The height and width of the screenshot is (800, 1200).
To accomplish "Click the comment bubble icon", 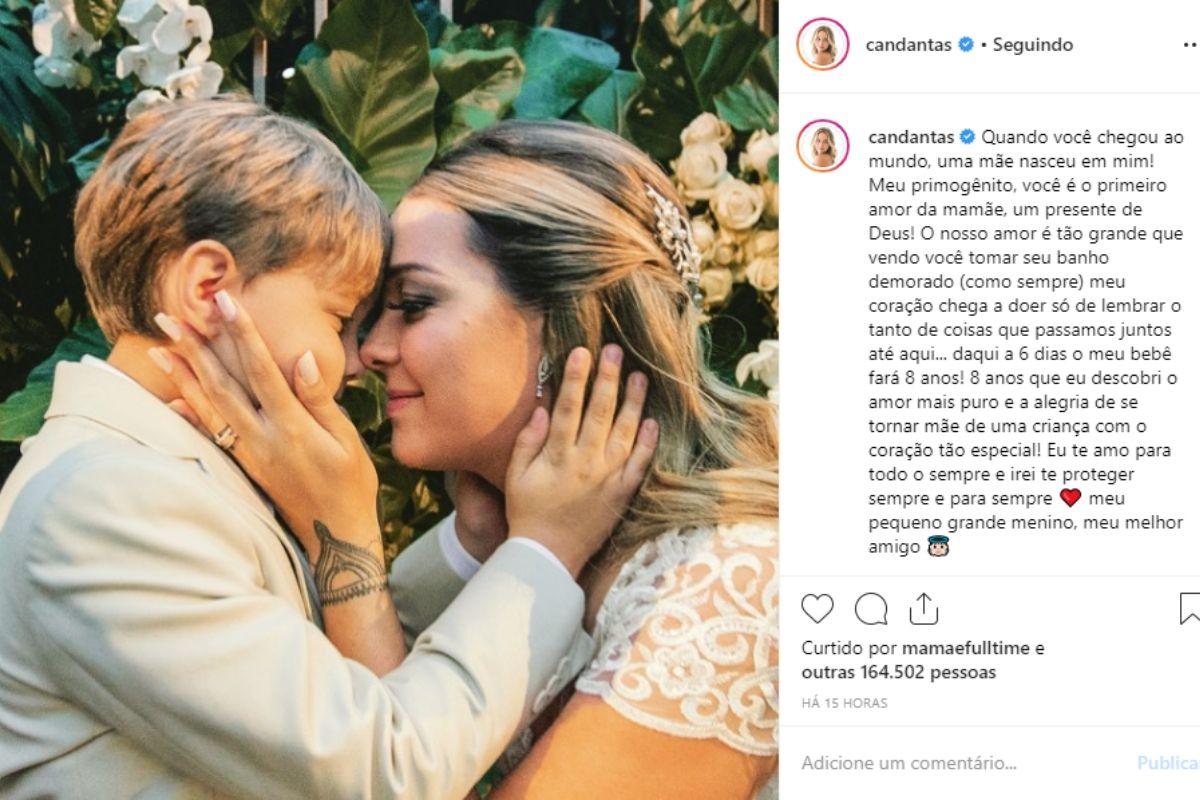I will [871, 608].
